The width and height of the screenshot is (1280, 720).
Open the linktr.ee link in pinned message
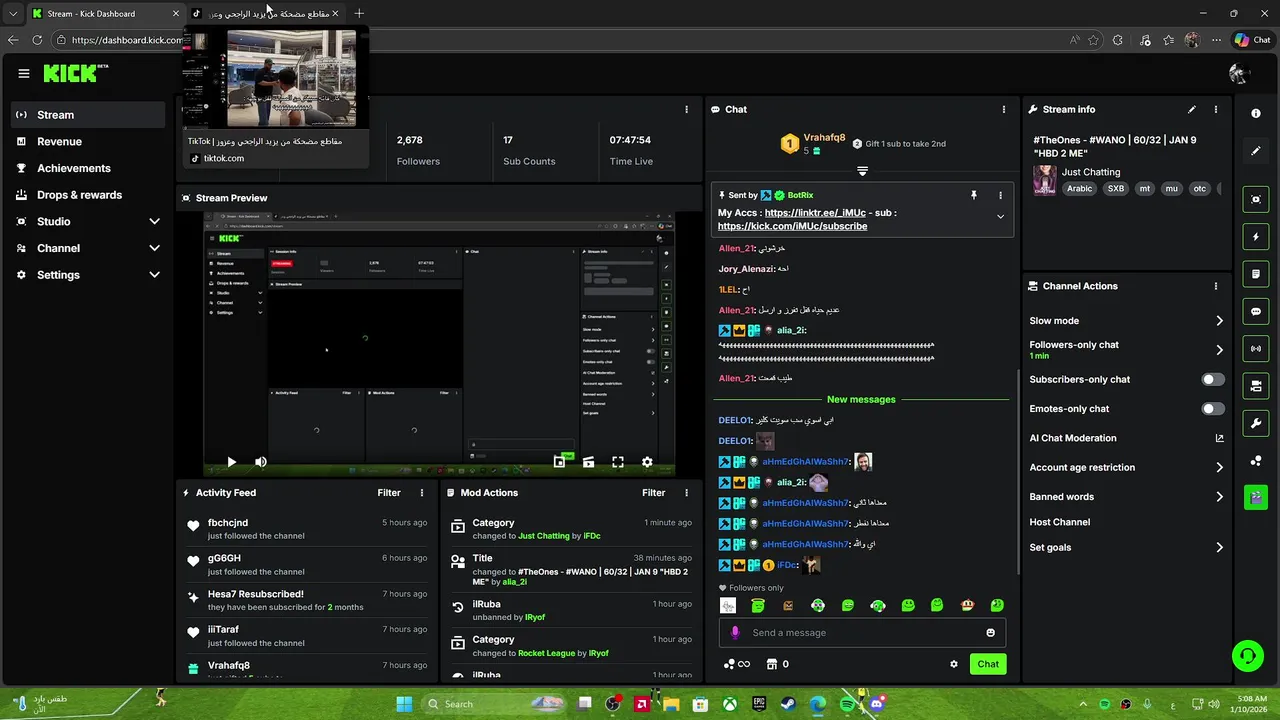[815, 213]
